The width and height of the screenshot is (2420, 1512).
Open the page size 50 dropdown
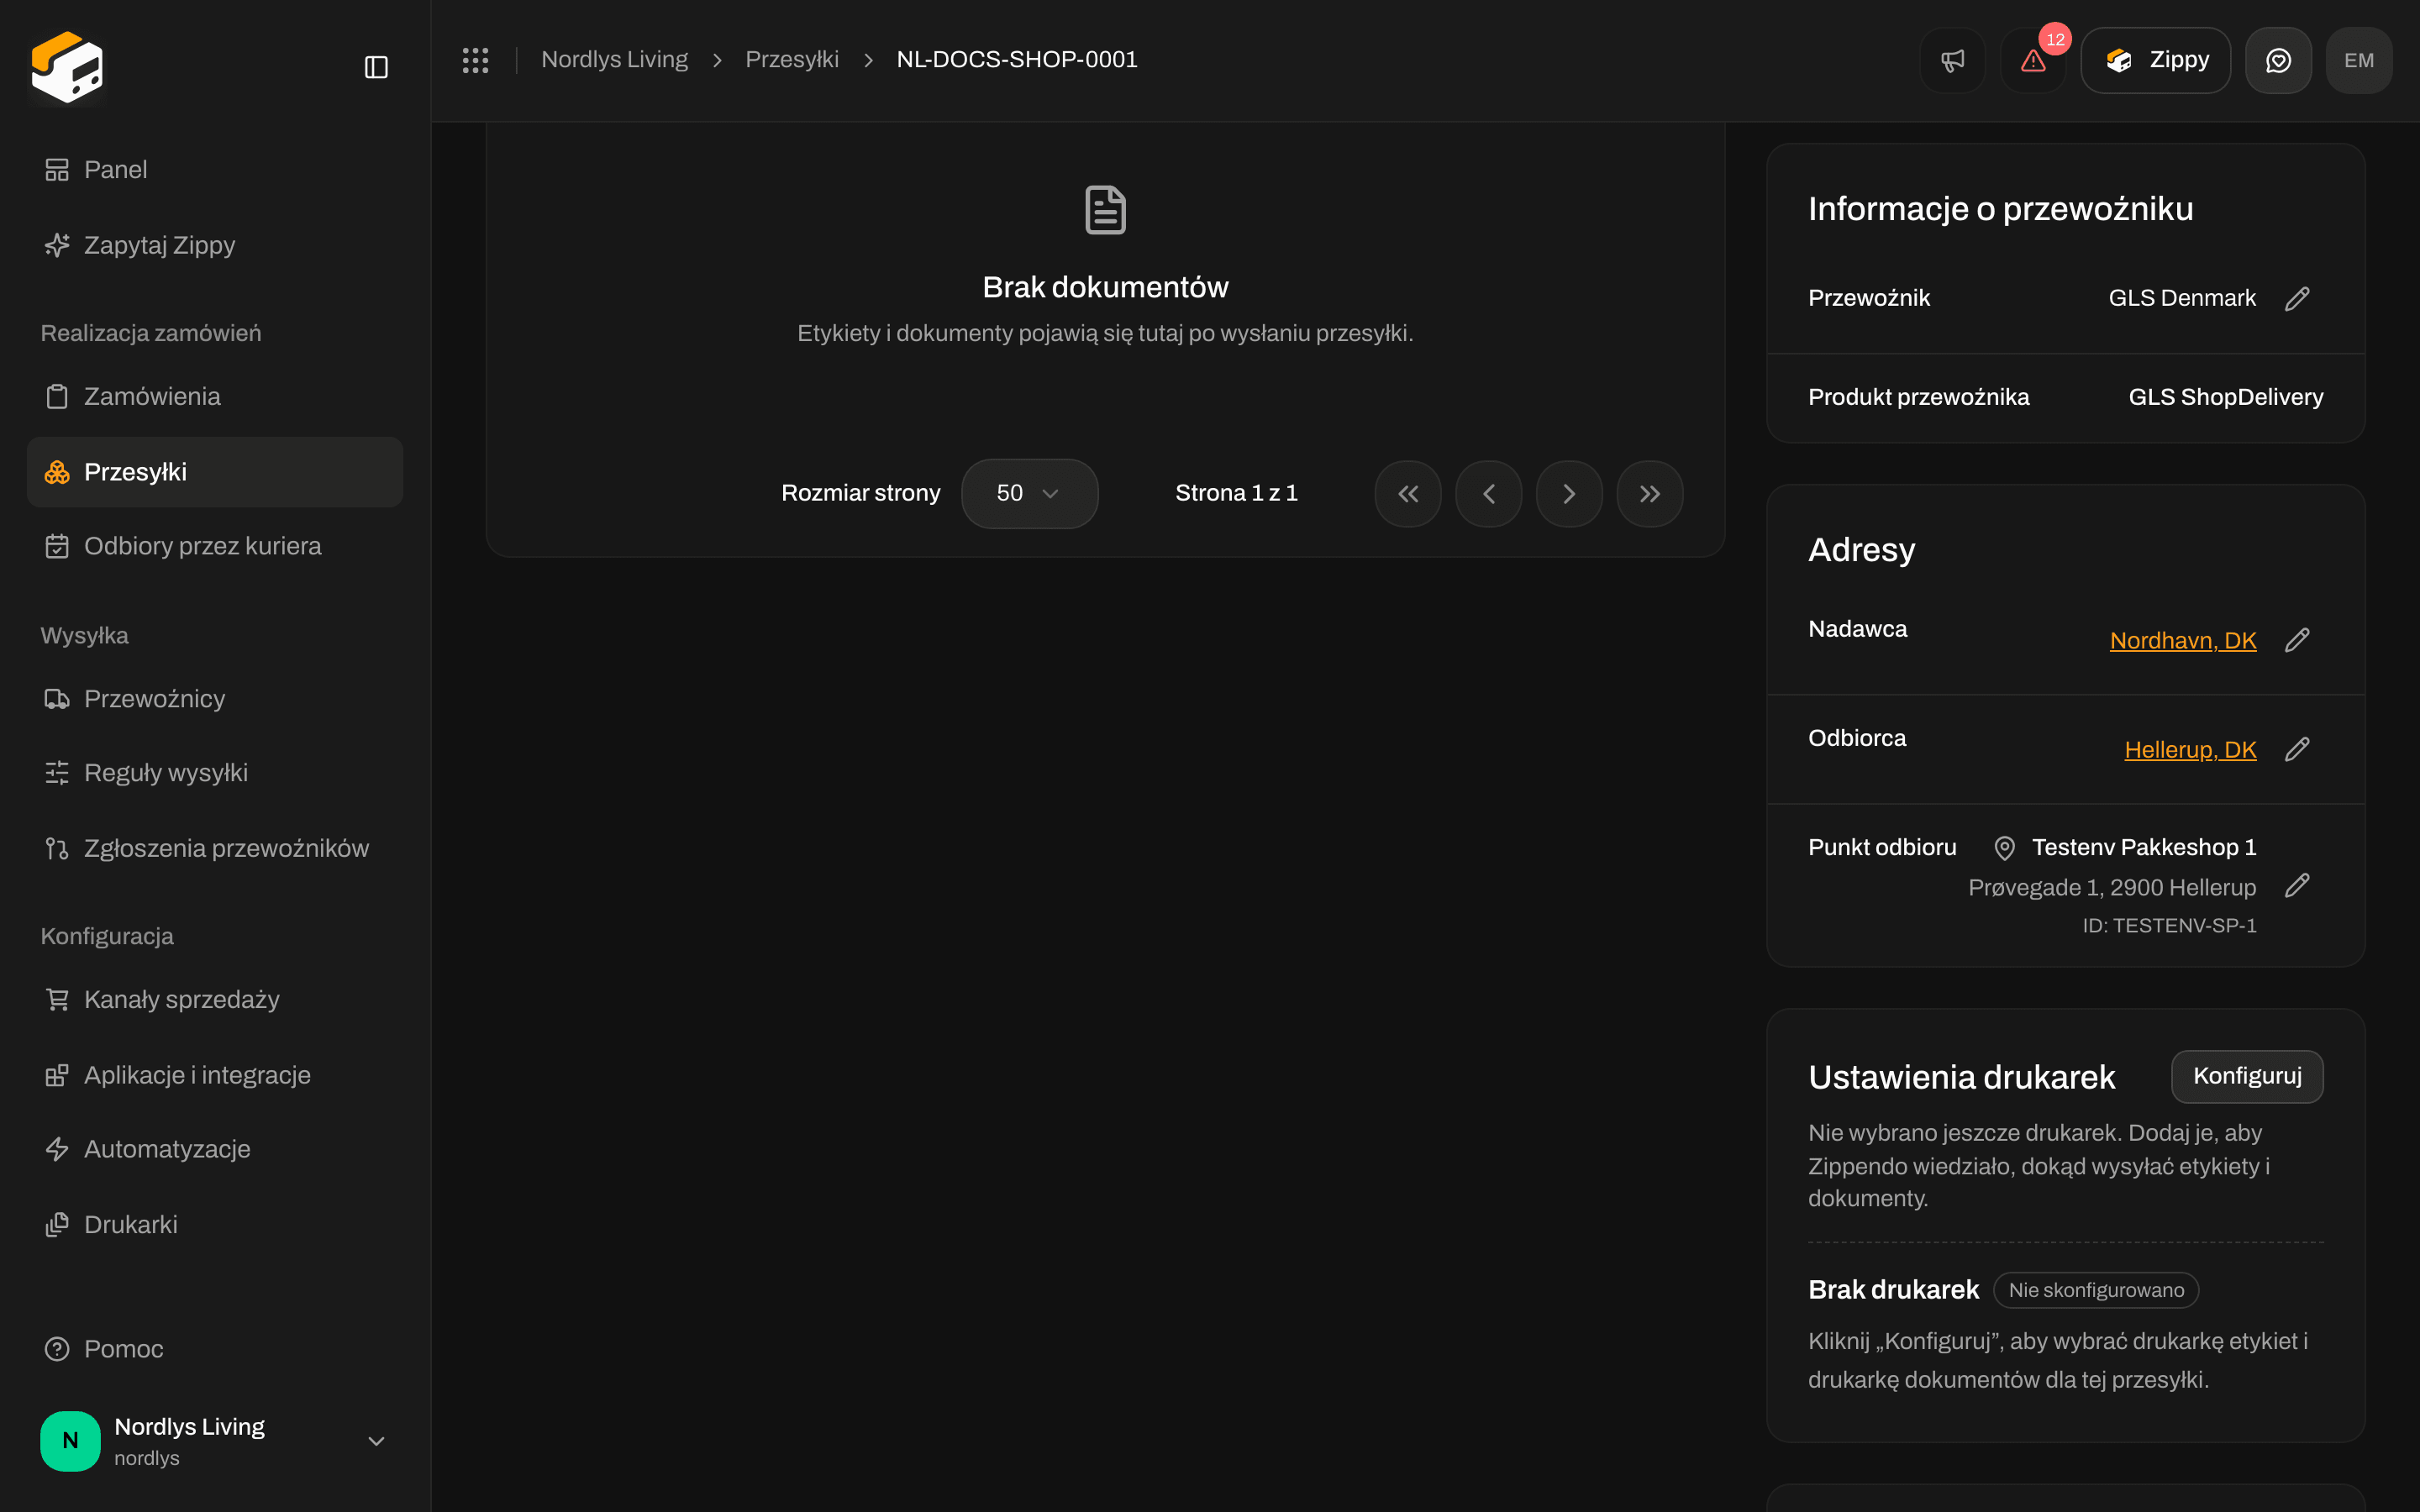1029,493
